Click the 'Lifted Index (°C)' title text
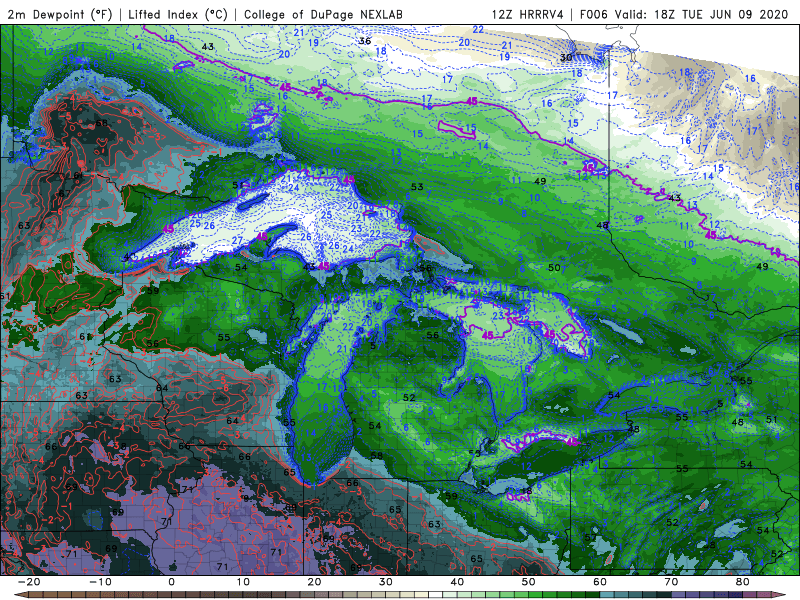The width and height of the screenshot is (800, 600). [178, 14]
